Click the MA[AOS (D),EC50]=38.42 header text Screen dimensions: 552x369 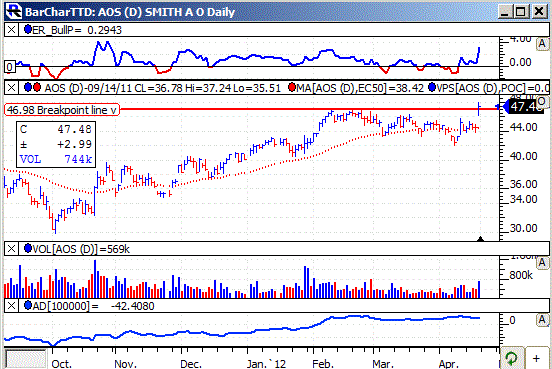tap(360, 88)
